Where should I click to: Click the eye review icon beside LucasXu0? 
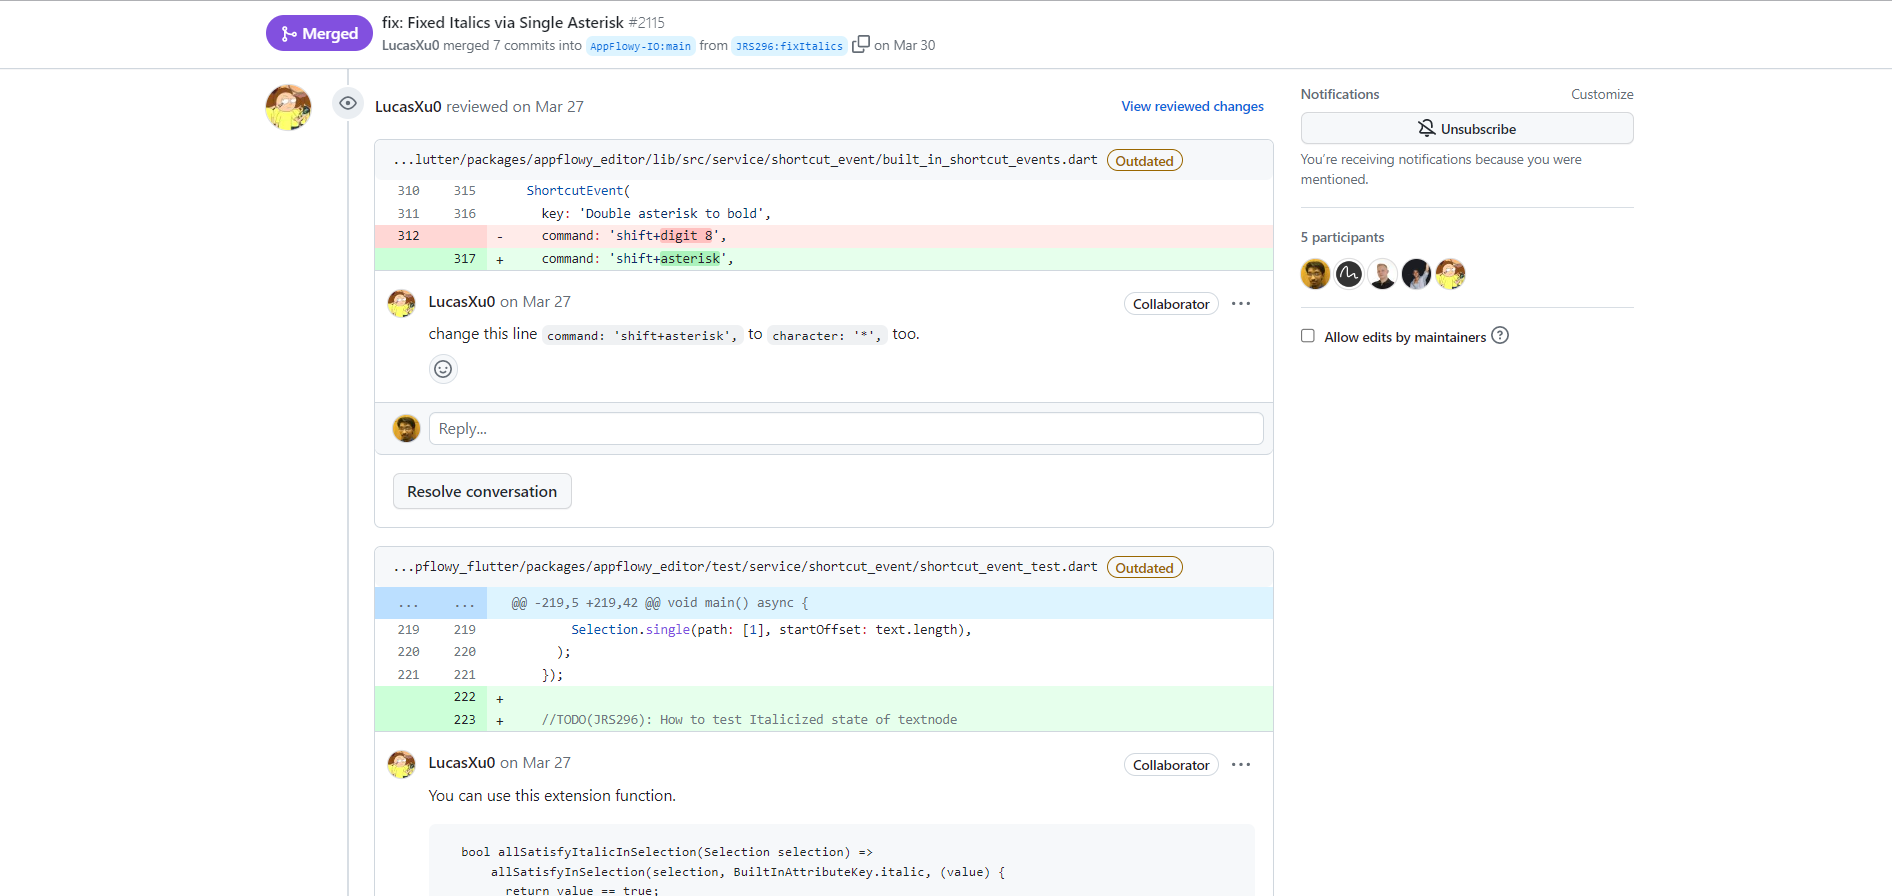click(x=348, y=103)
